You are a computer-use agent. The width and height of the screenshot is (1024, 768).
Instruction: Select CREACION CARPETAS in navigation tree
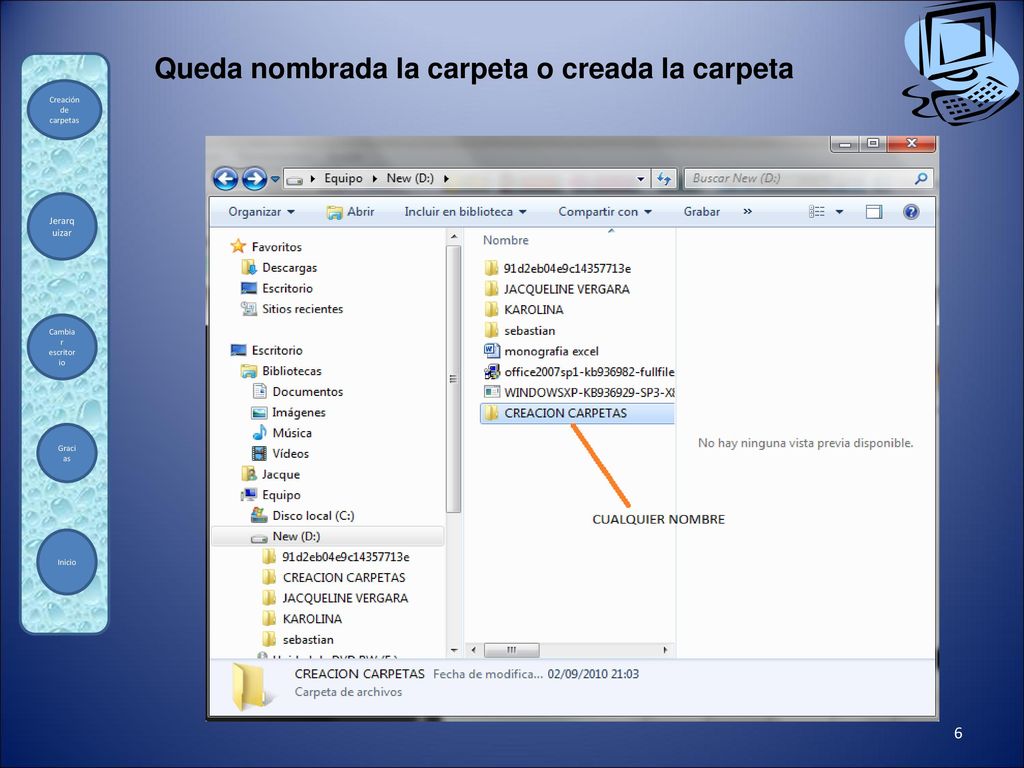tap(334, 577)
